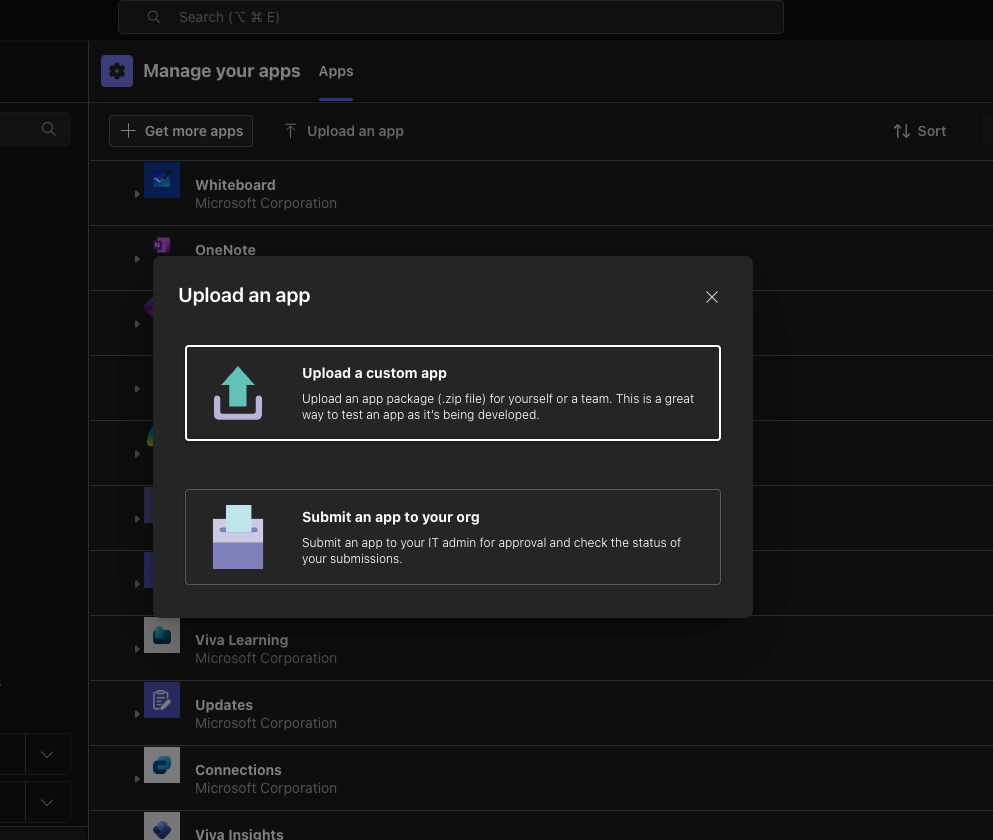Click Microsoft Corporation under Whiteboard
The width and height of the screenshot is (993, 840).
tap(266, 203)
